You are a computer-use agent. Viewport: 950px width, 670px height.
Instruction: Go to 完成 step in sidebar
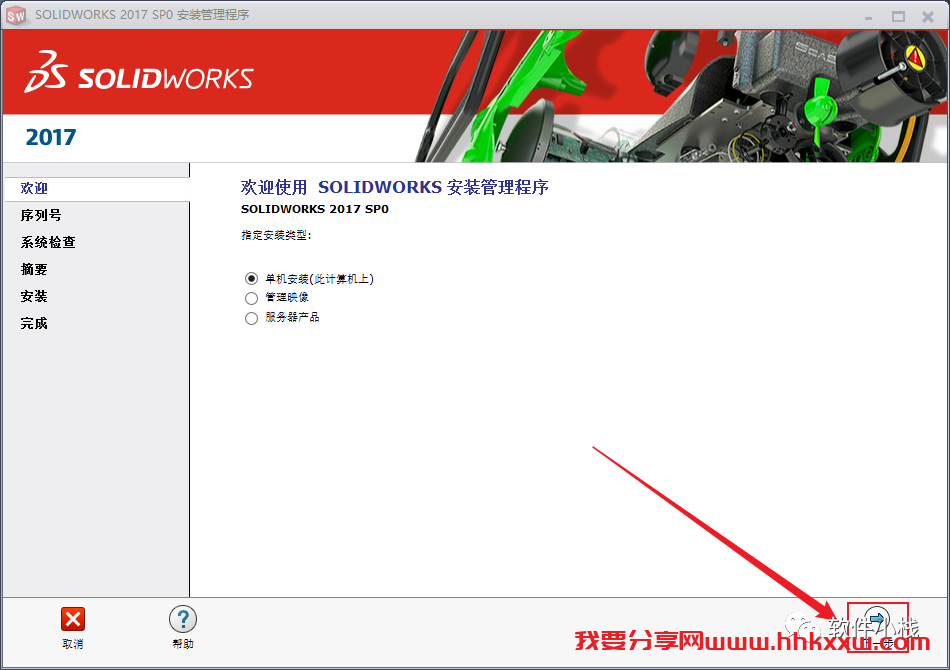34,323
